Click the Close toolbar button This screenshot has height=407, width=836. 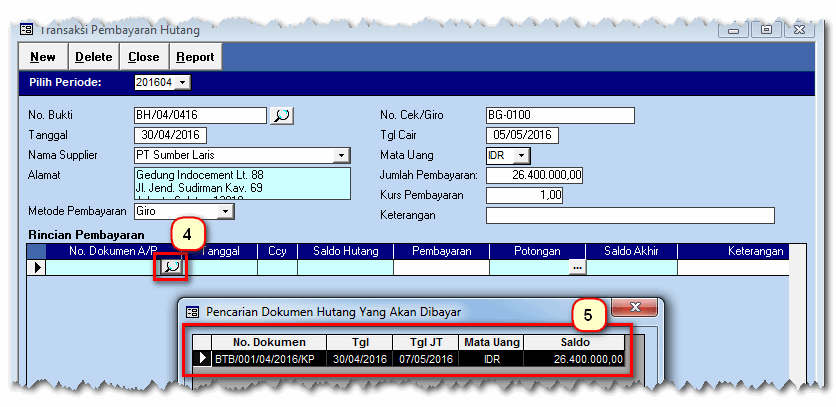[x=144, y=57]
